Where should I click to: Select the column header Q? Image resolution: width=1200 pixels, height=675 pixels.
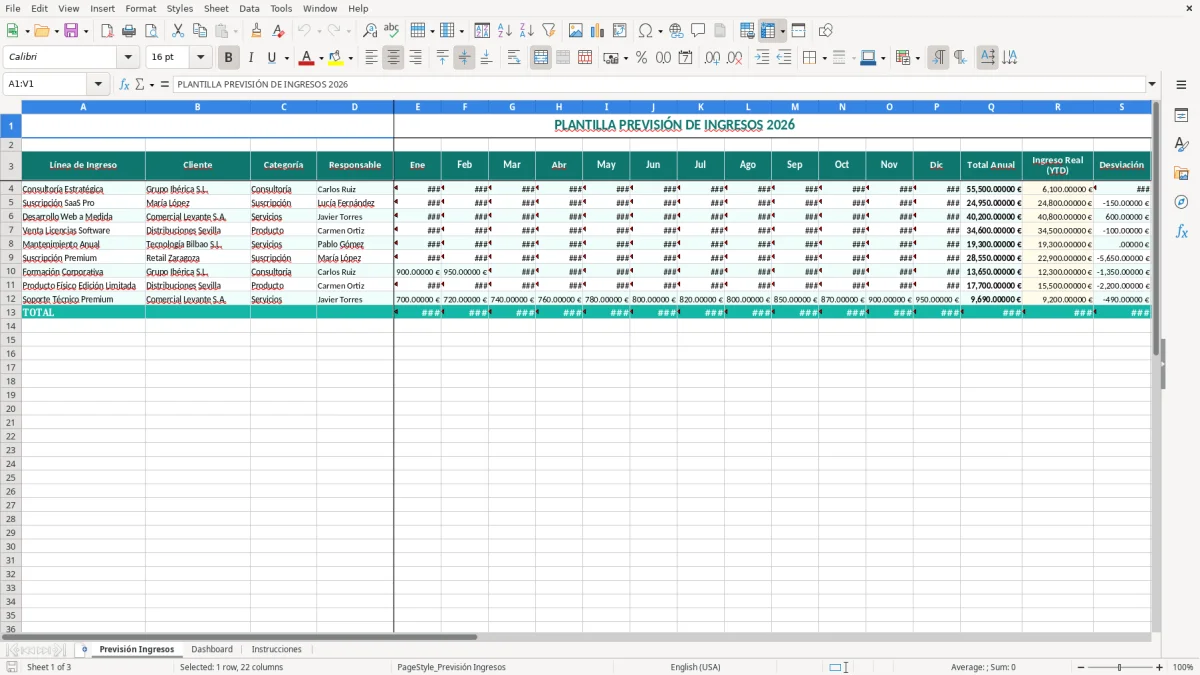[991, 106]
